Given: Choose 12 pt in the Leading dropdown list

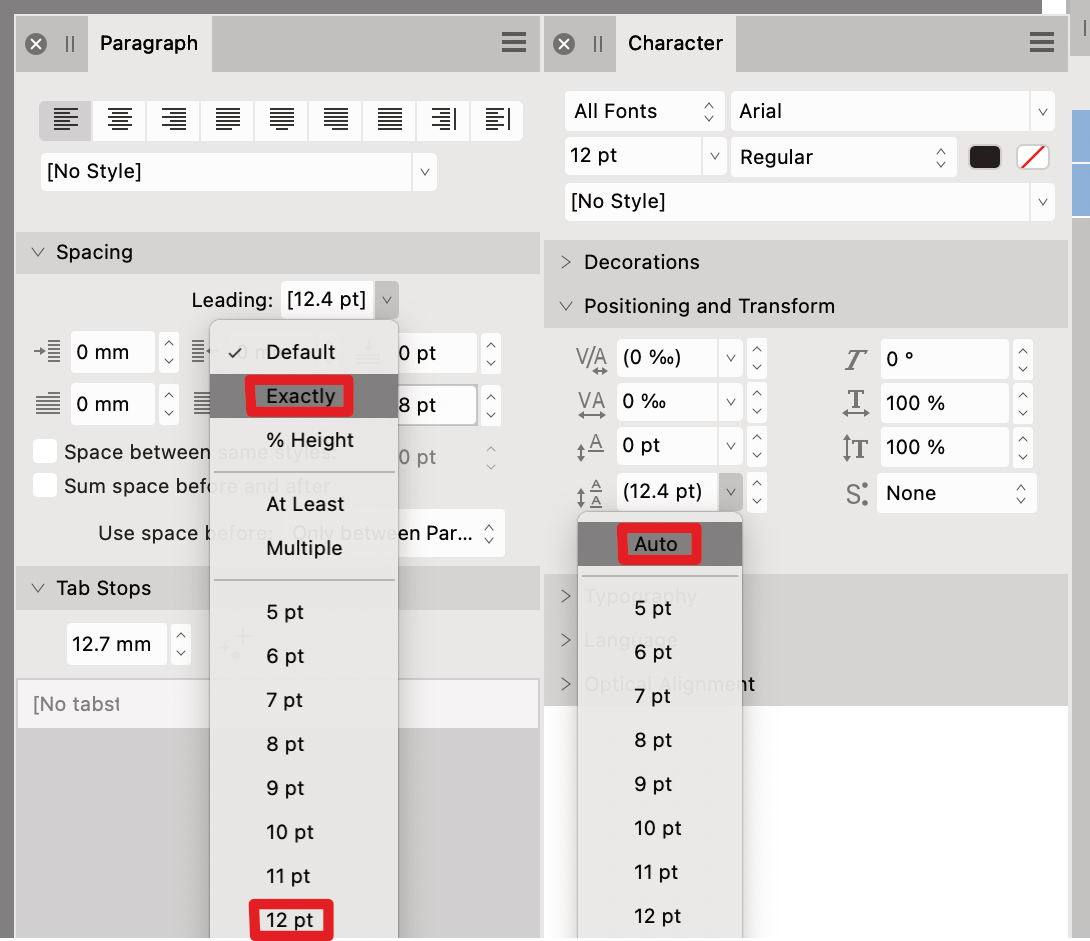Looking at the screenshot, I should click(289, 919).
